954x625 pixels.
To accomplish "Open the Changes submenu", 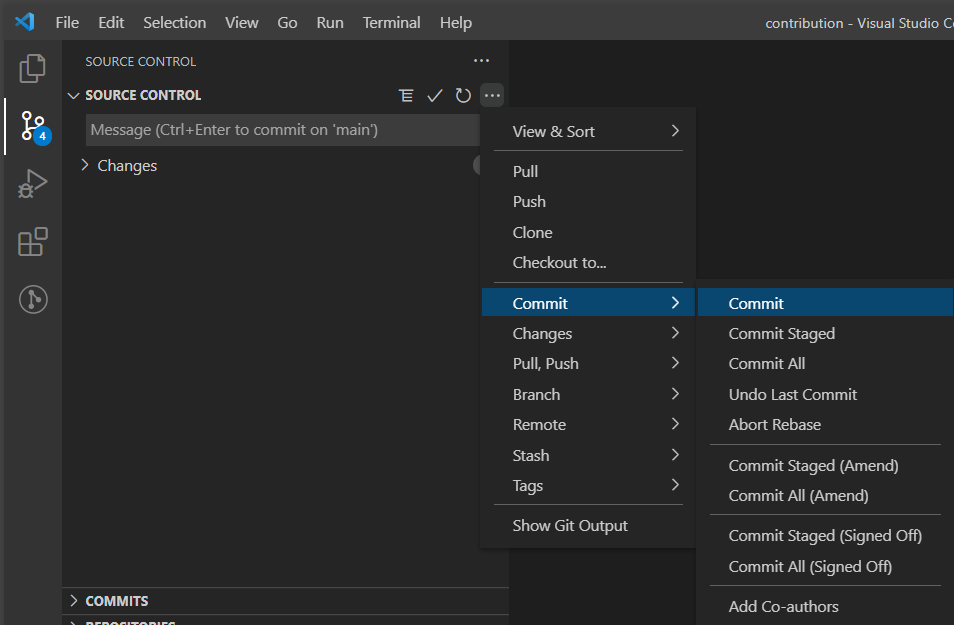I will [588, 333].
